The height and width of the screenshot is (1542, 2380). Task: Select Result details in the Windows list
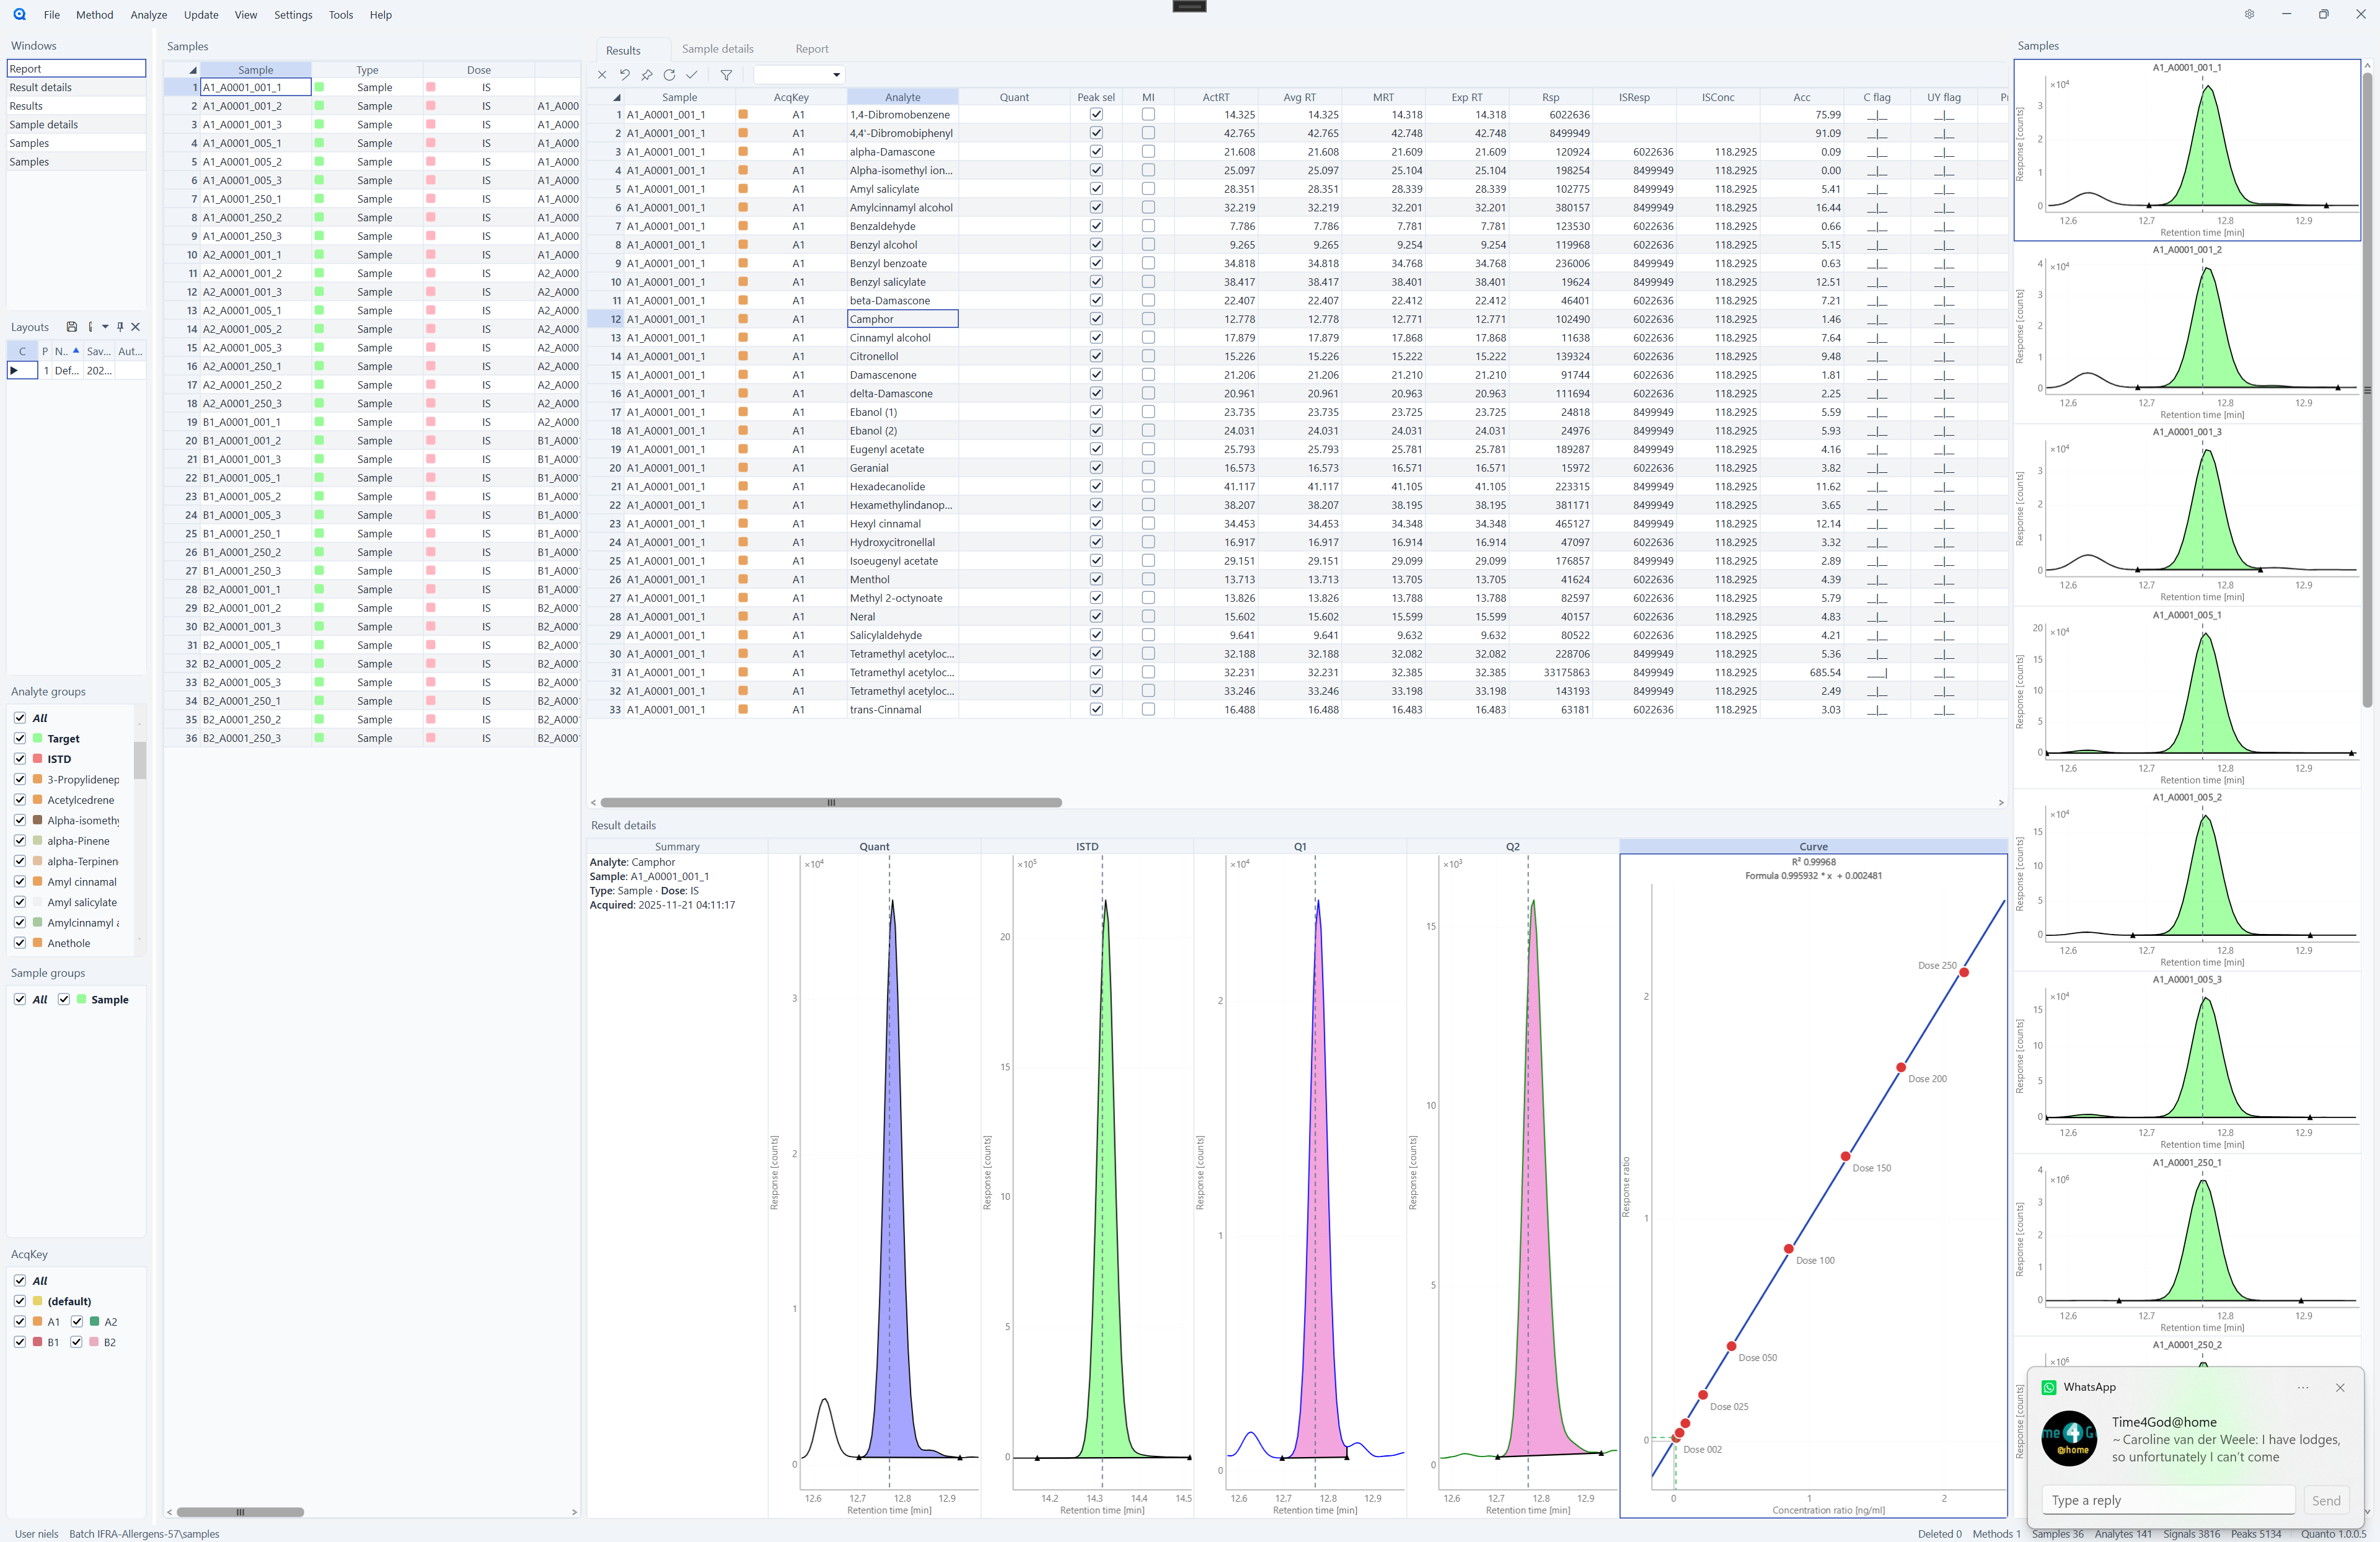76,87
